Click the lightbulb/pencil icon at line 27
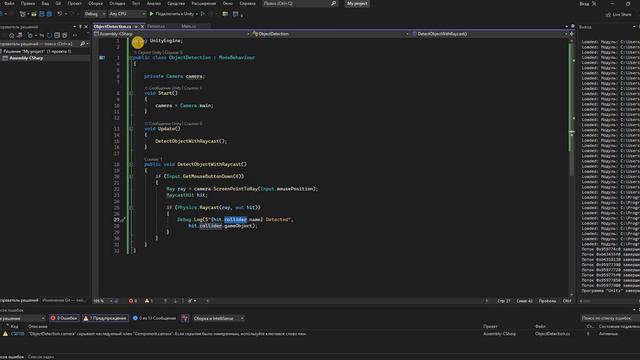 123,220
